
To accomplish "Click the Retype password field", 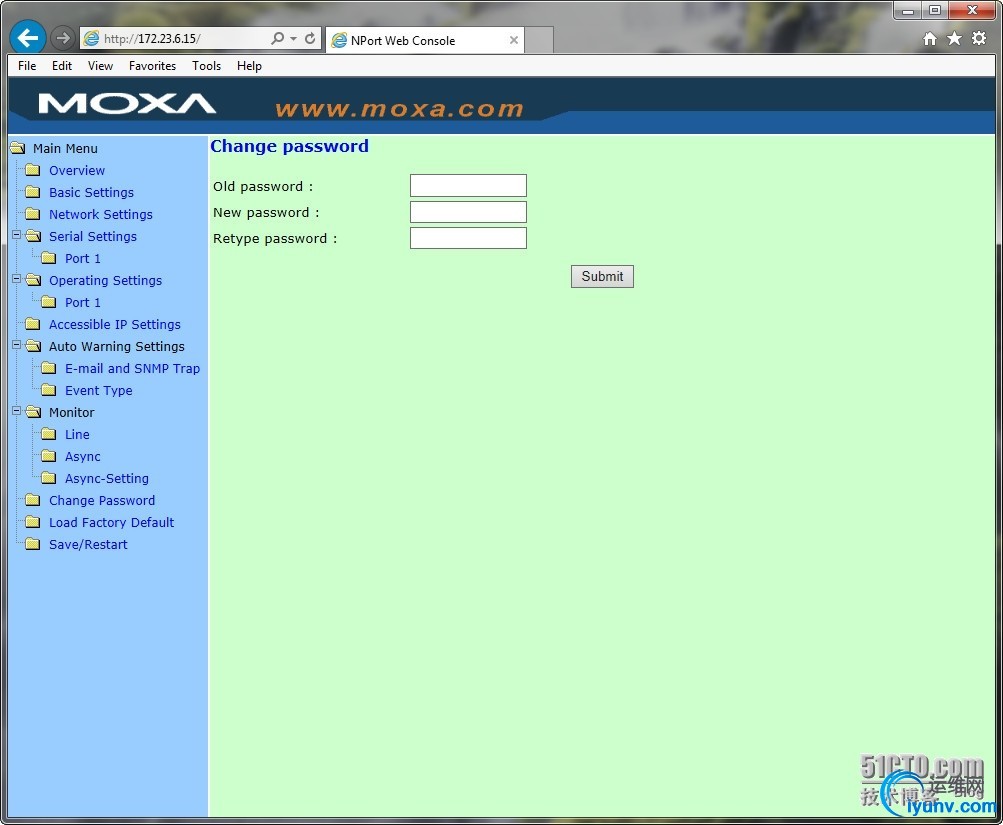I will click(x=468, y=238).
